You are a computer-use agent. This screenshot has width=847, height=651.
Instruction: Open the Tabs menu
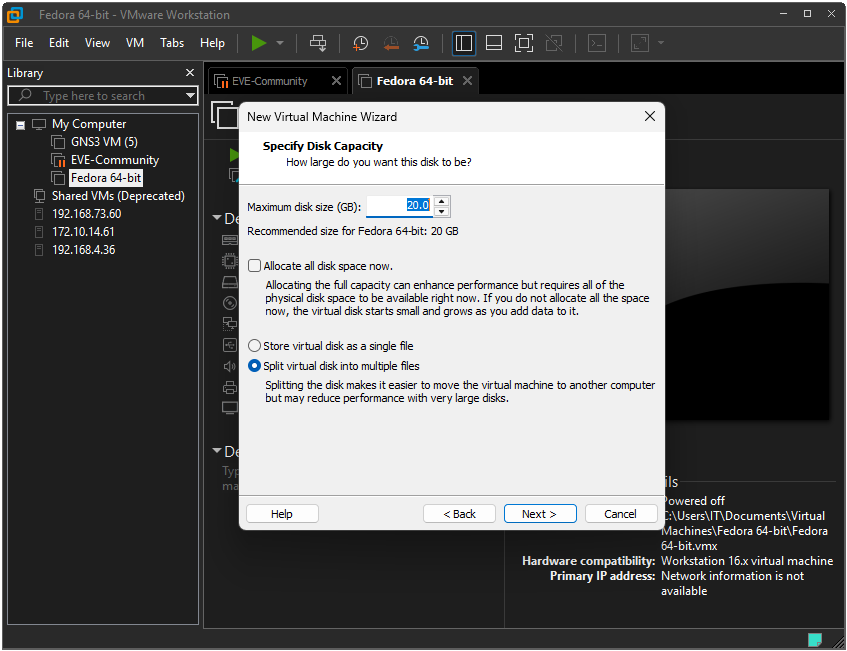click(x=172, y=43)
